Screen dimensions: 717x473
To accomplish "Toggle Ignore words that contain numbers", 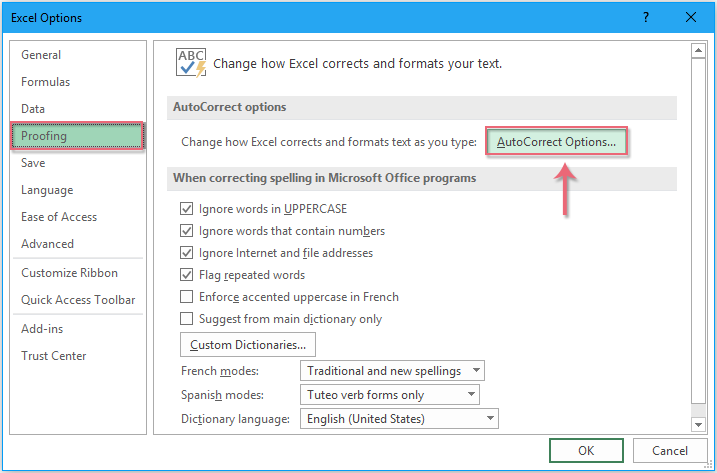I will (187, 231).
